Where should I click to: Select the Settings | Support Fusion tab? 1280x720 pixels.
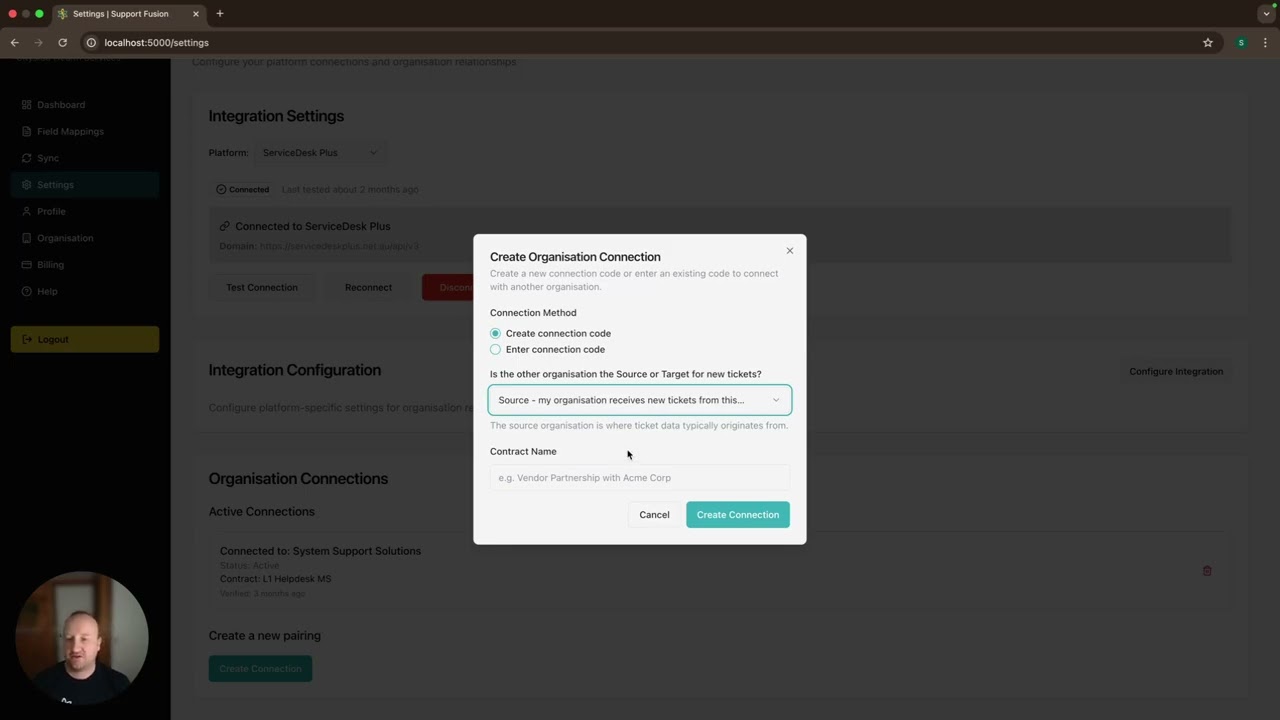click(x=128, y=14)
